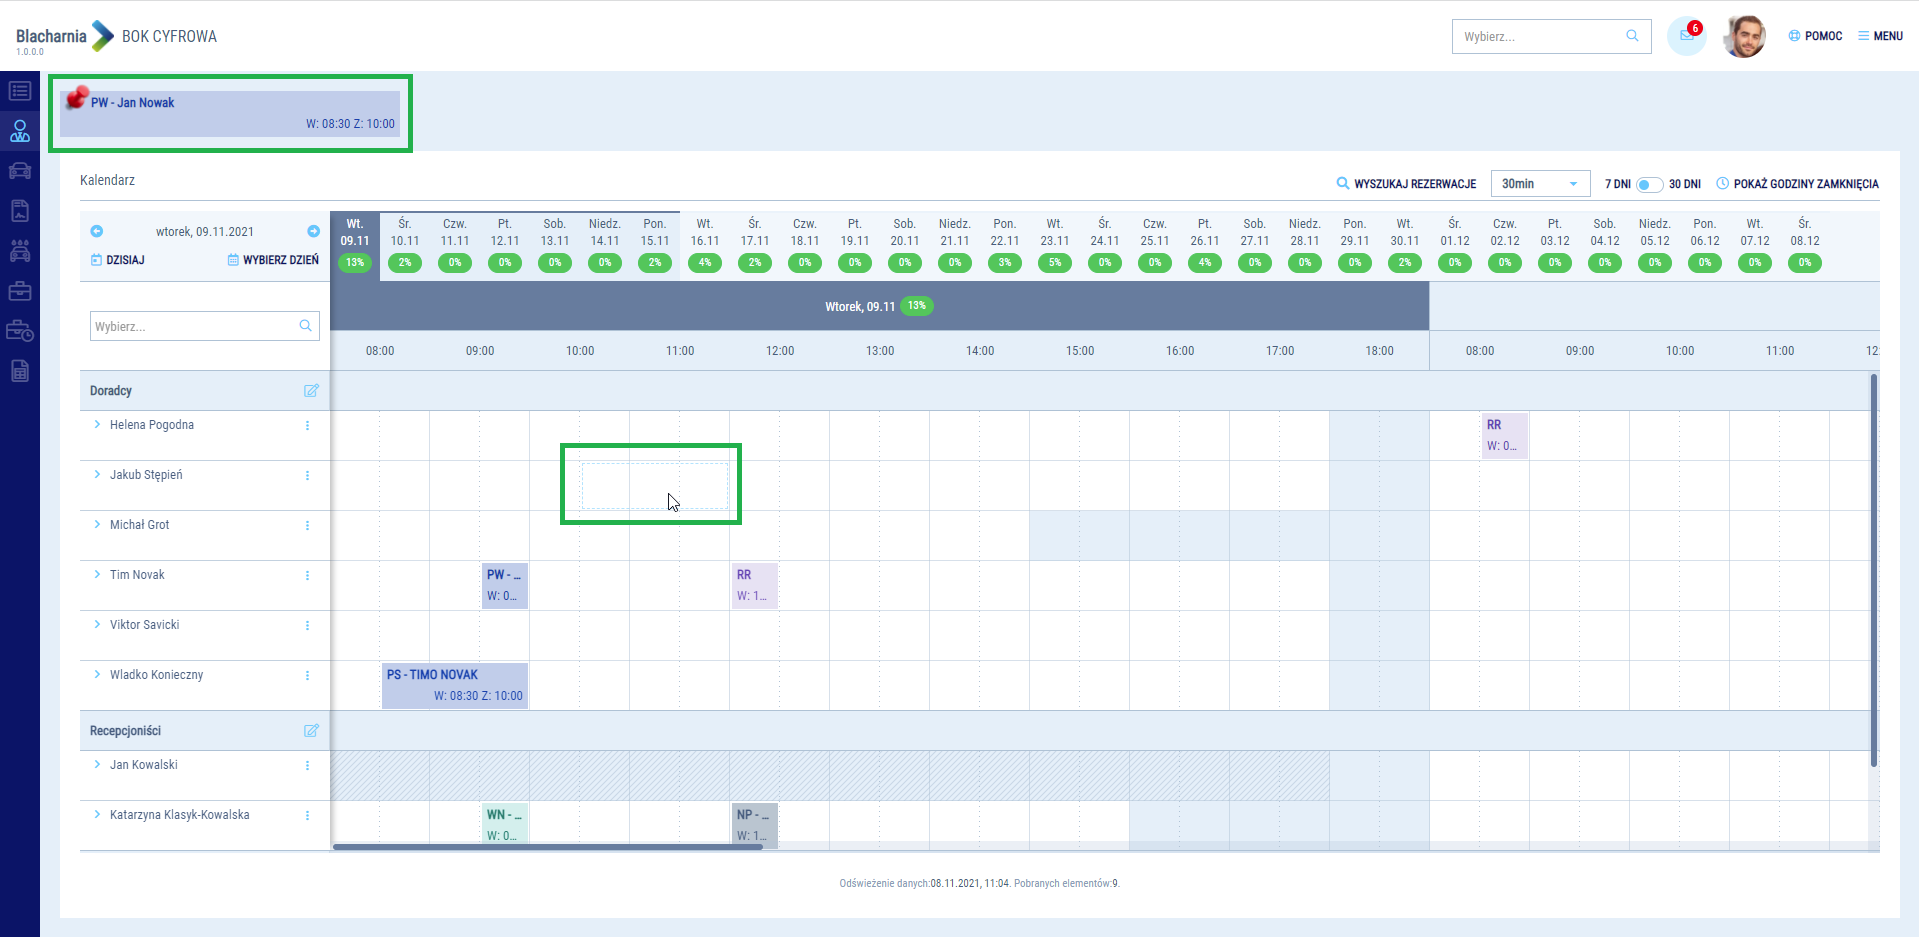The width and height of the screenshot is (1919, 937).
Task: Click edit icon beside Recepcjoniści group
Action: [311, 731]
